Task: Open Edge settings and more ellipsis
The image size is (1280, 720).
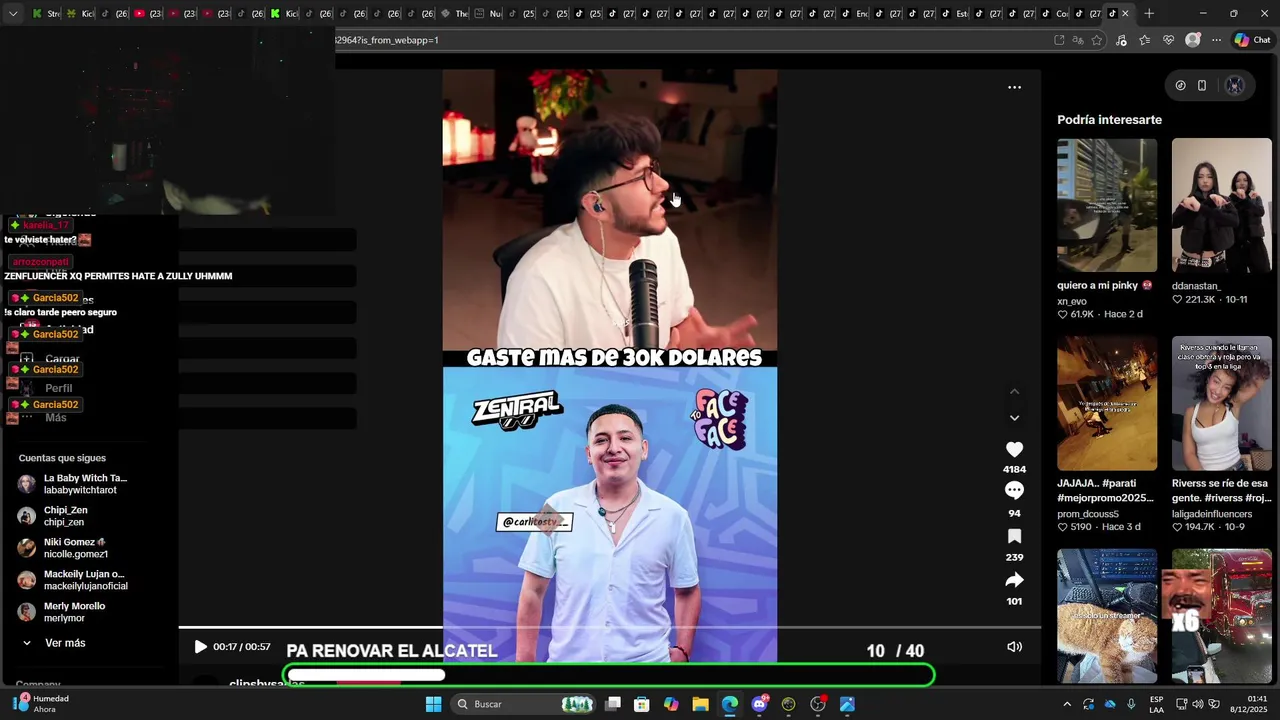Action: coord(1216,40)
